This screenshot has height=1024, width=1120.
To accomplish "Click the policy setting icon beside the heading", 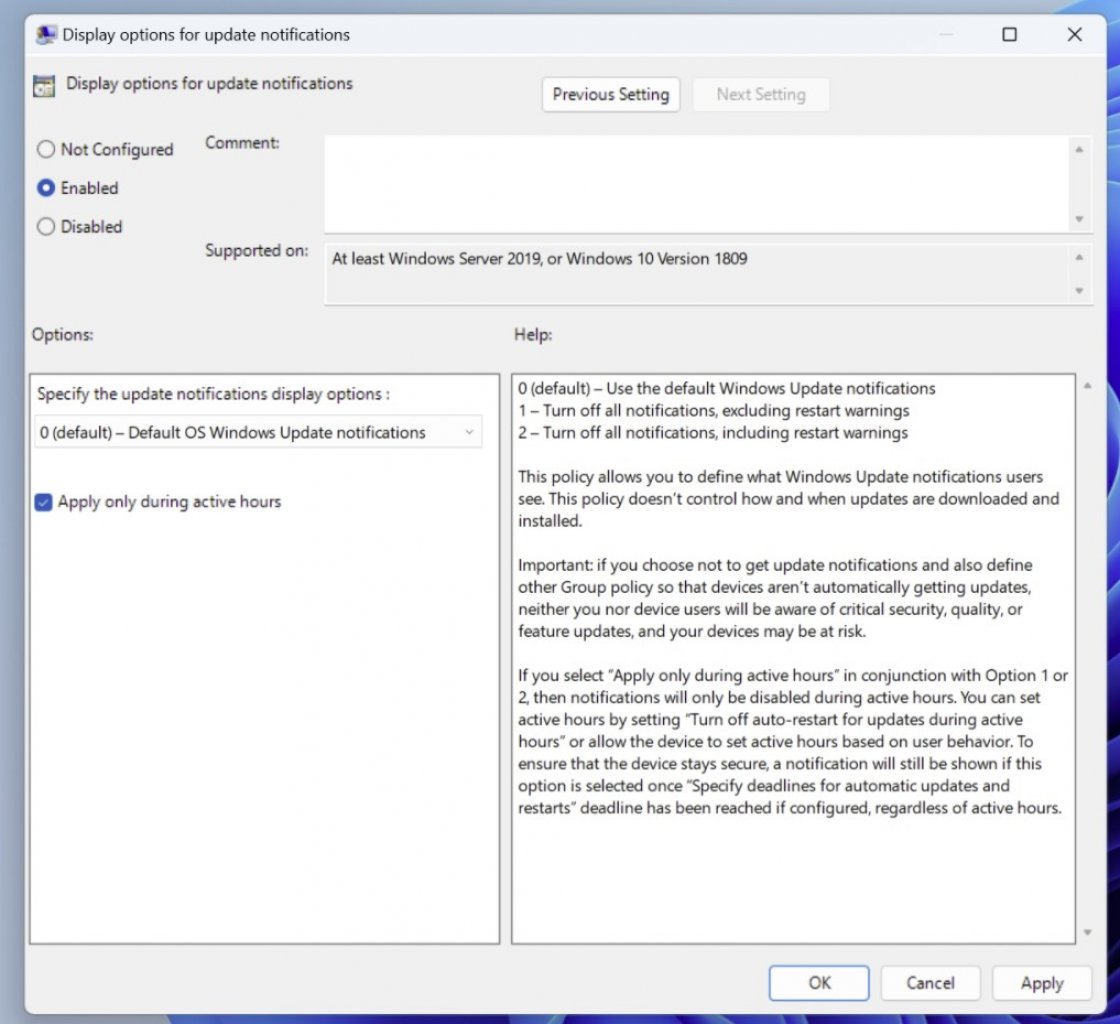I will point(44,86).
